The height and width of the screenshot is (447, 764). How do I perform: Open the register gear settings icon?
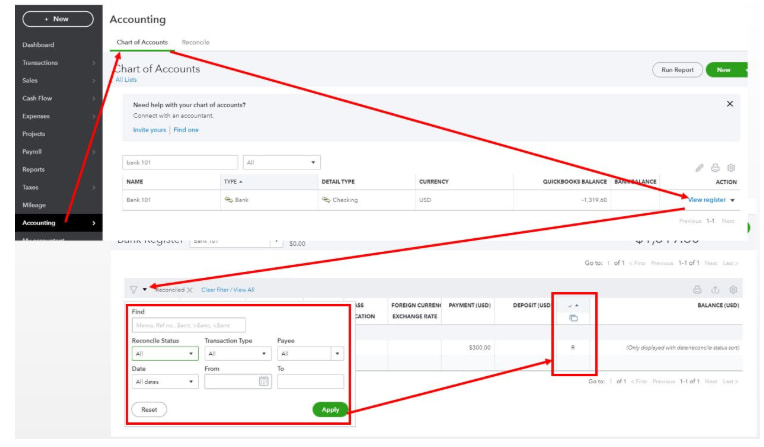(733, 290)
